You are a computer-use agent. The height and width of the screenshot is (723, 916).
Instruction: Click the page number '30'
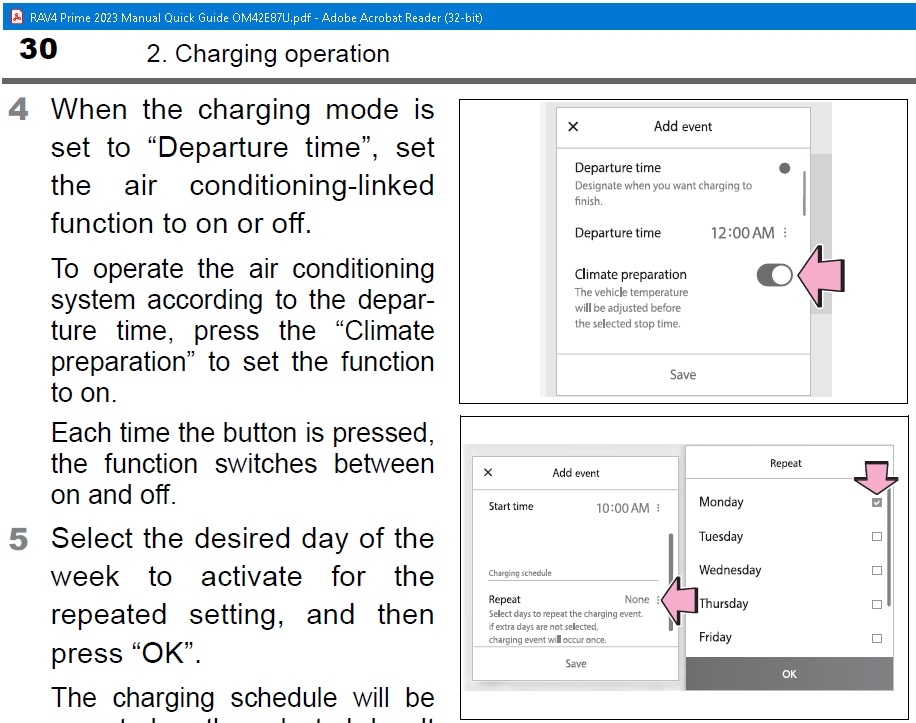(x=38, y=49)
